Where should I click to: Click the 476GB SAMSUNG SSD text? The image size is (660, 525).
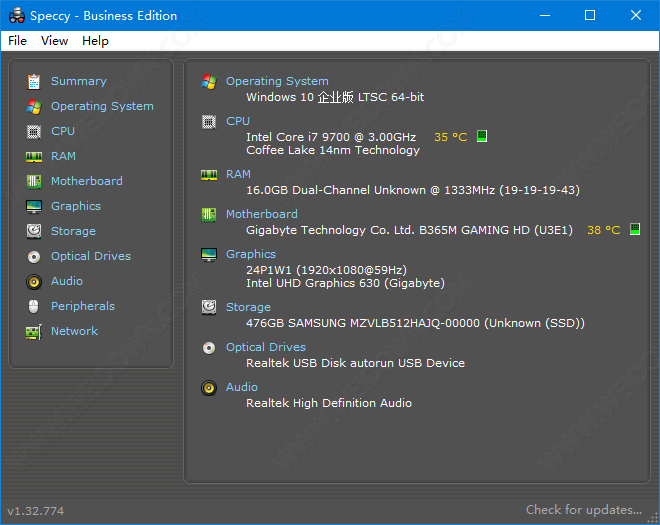[x=415, y=323]
